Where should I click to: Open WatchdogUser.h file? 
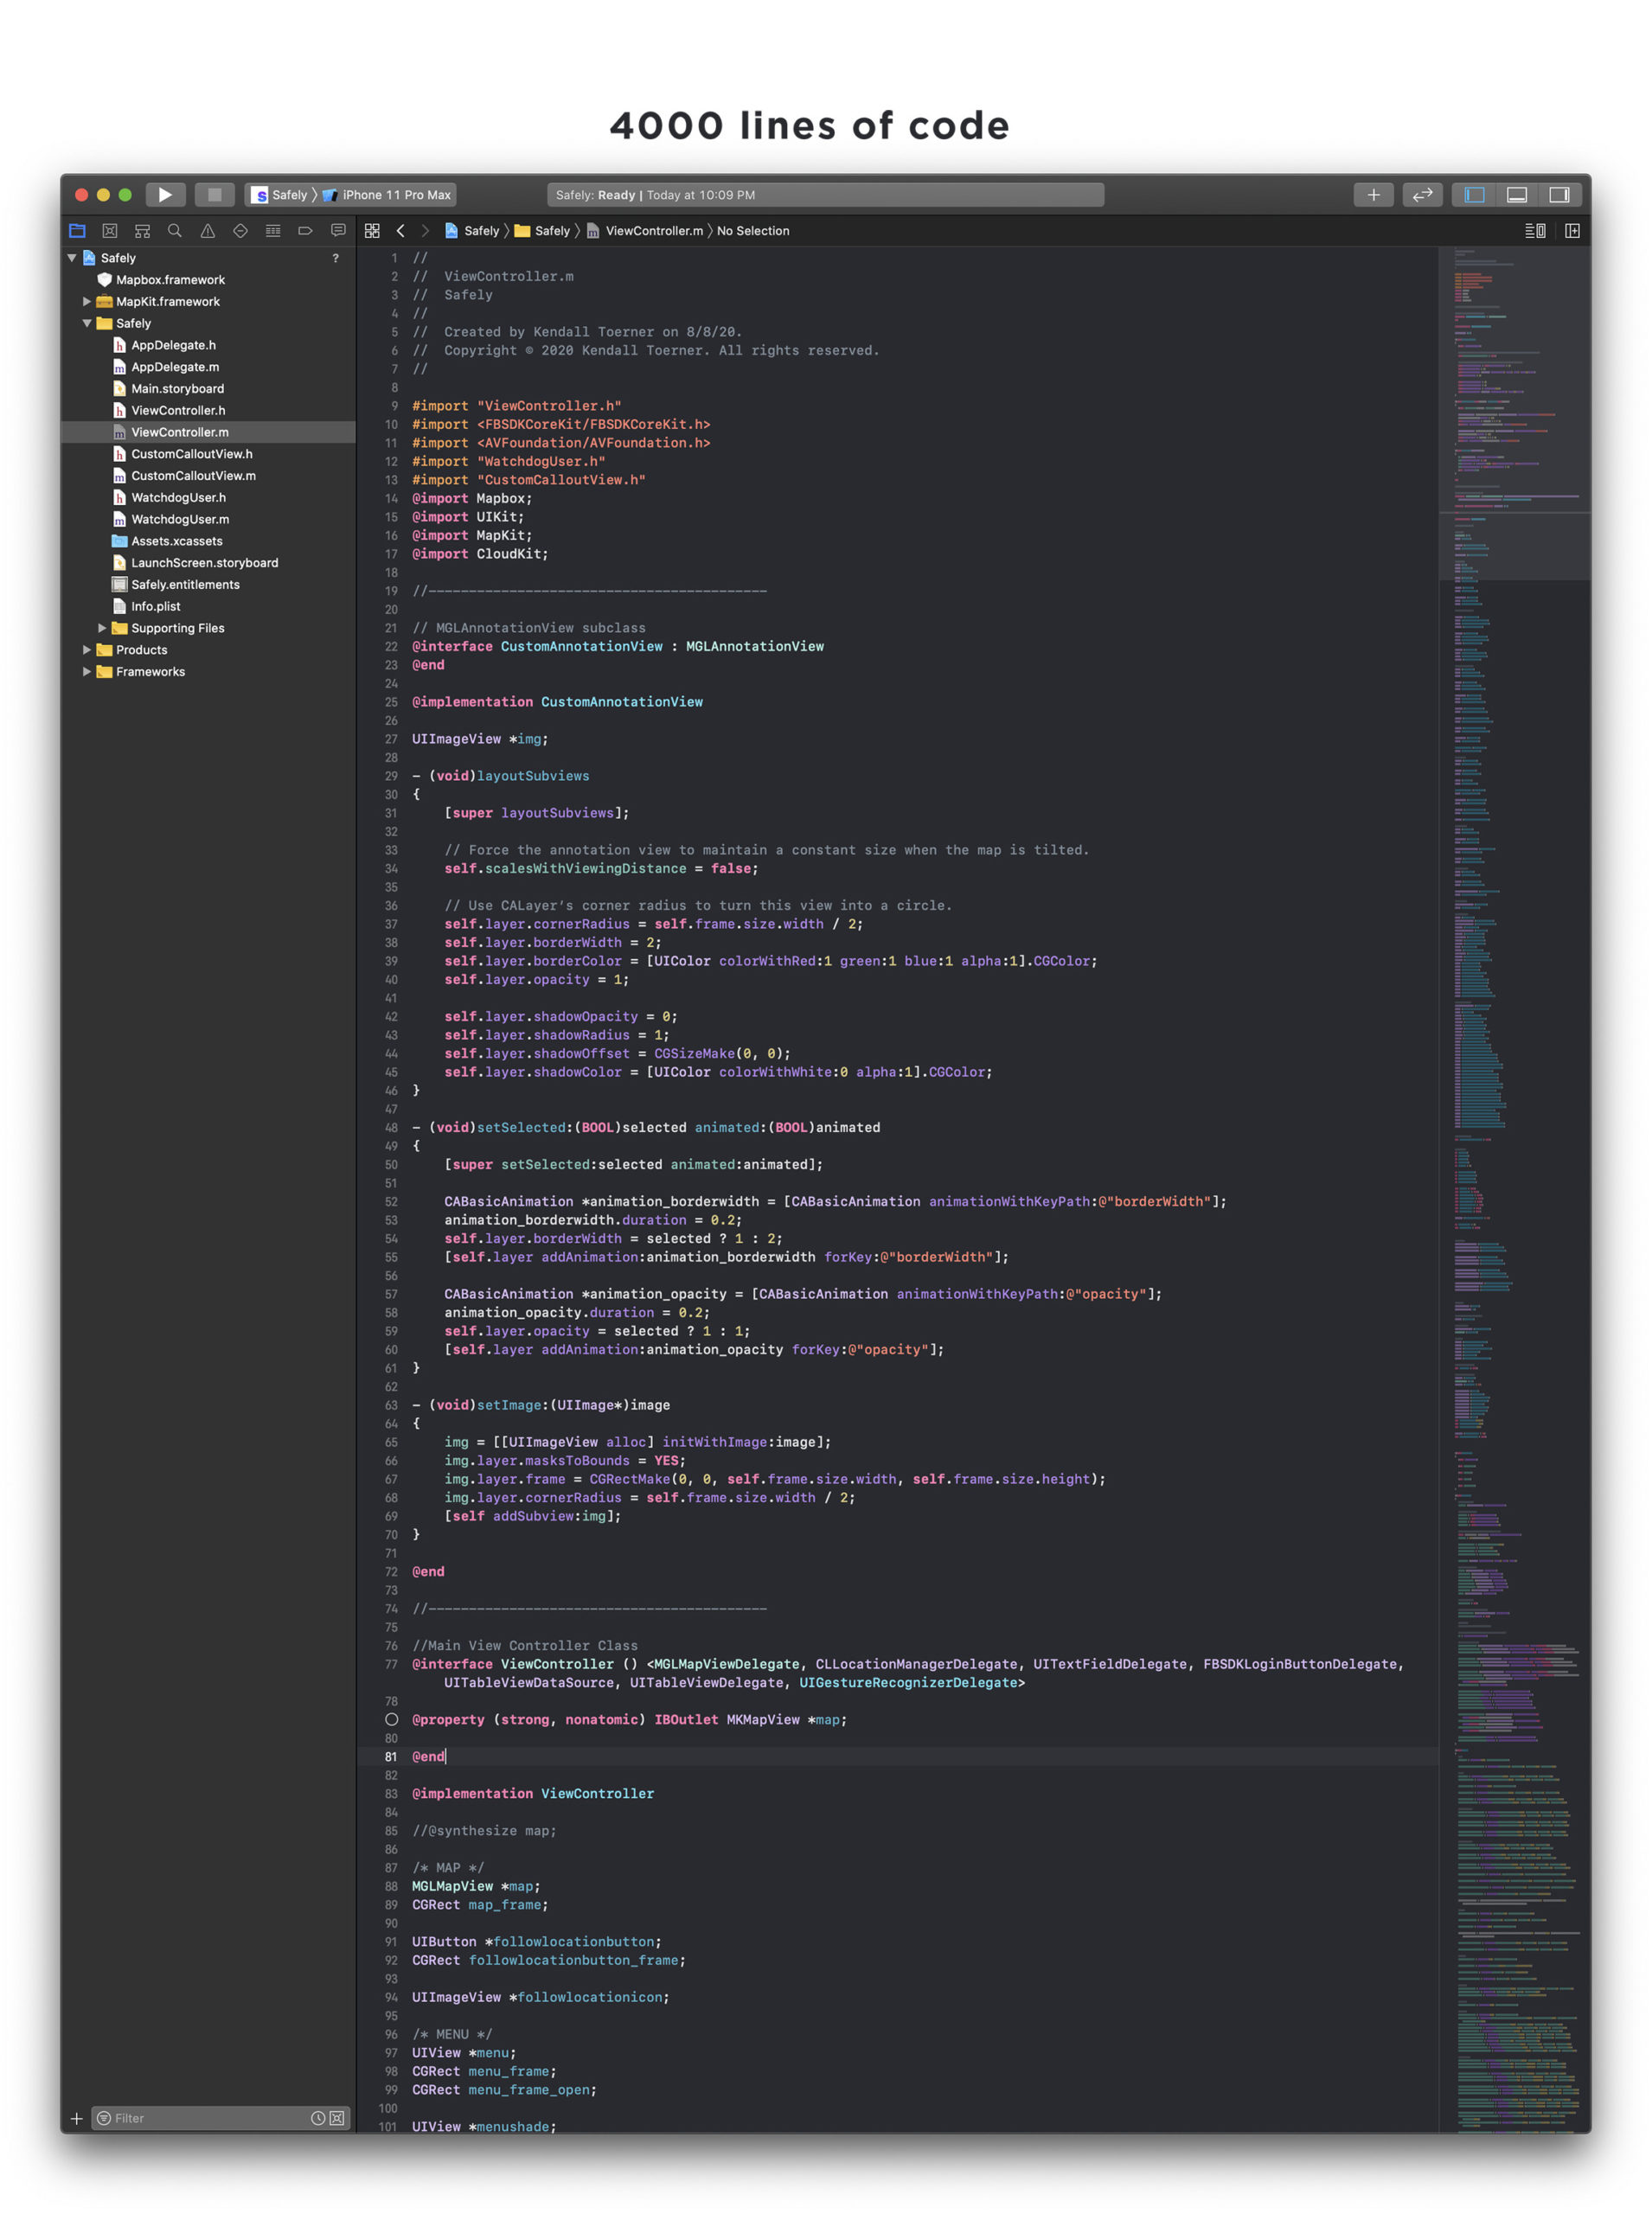[x=178, y=497]
